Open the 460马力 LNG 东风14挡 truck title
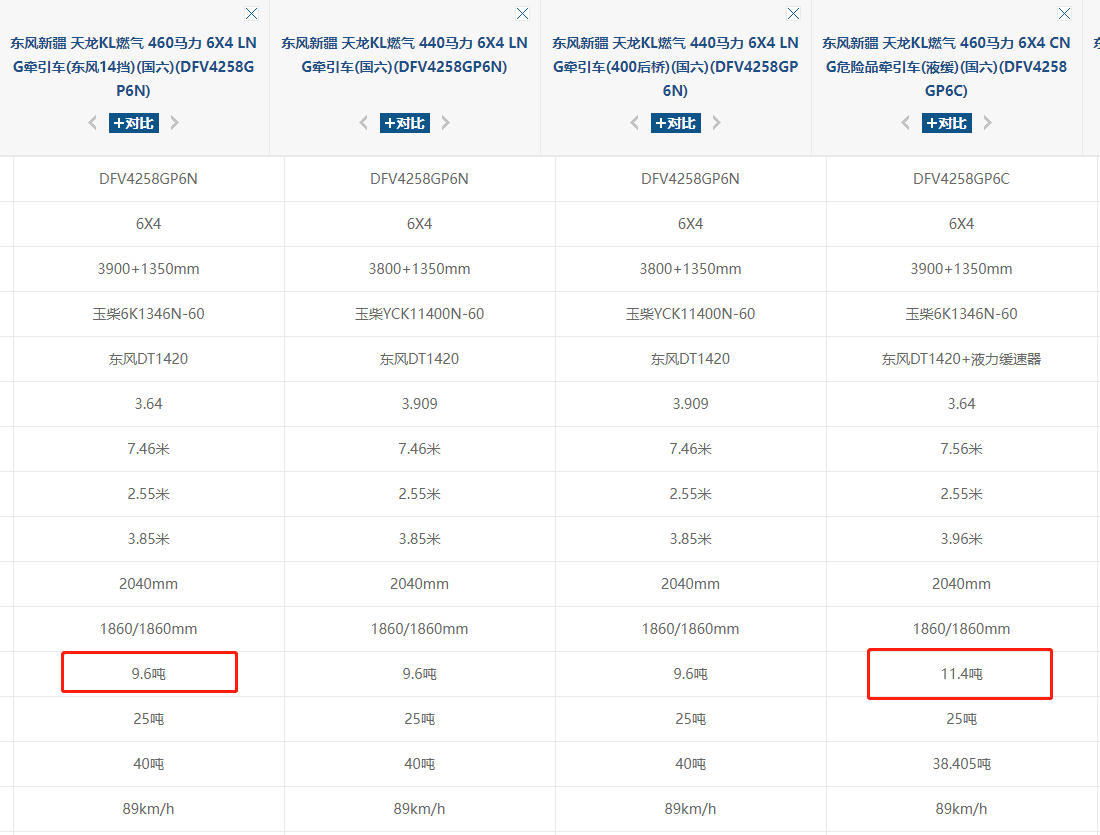 tap(134, 67)
